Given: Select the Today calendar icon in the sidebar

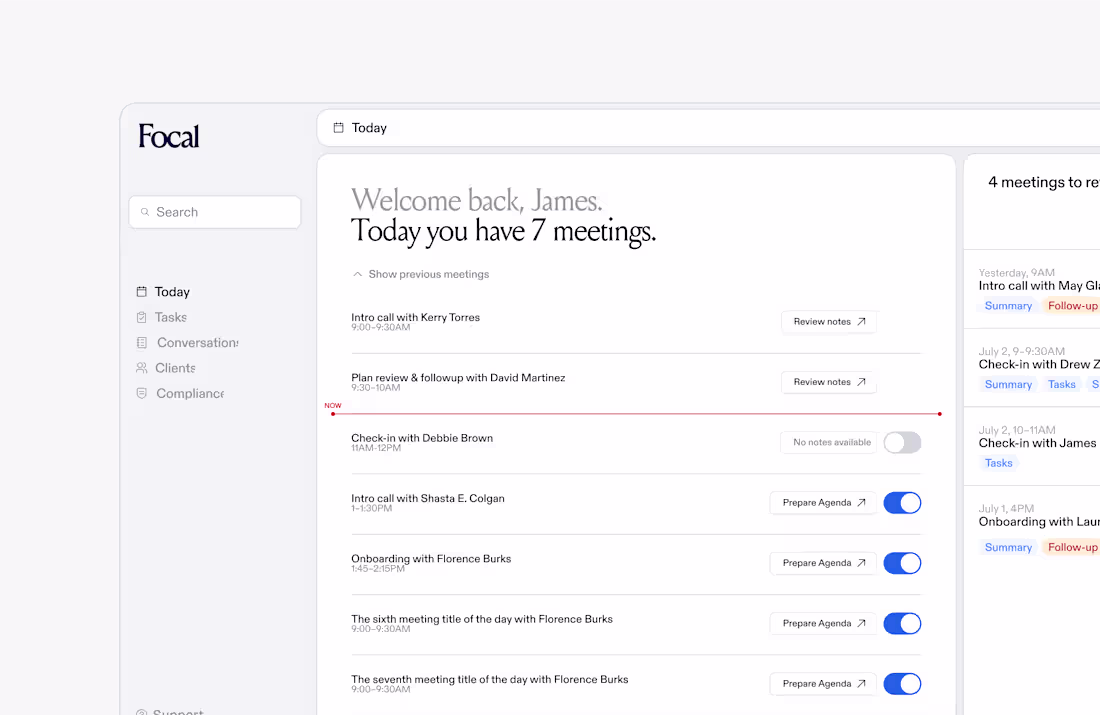Looking at the screenshot, I should click(x=140, y=291).
